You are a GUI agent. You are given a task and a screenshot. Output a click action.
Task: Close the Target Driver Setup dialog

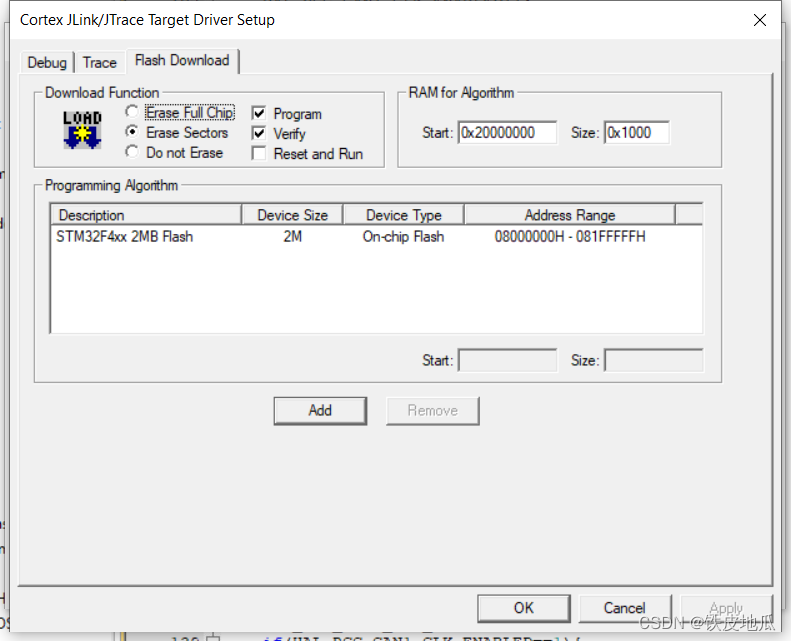pos(759,20)
